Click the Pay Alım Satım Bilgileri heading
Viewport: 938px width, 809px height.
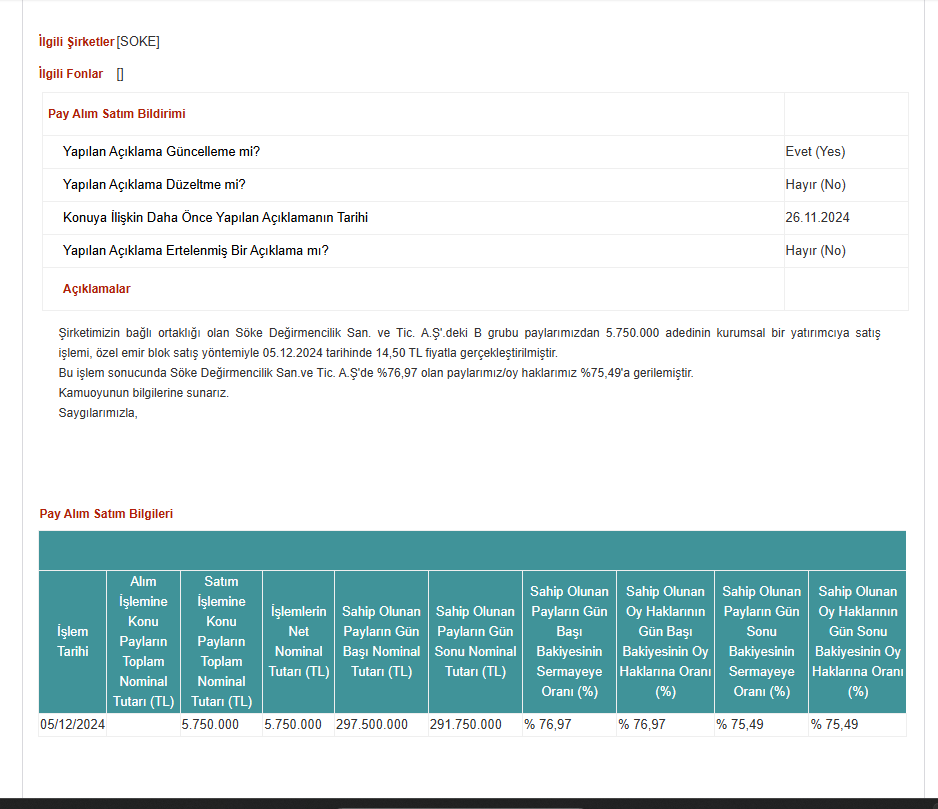pyautogui.click(x=106, y=513)
